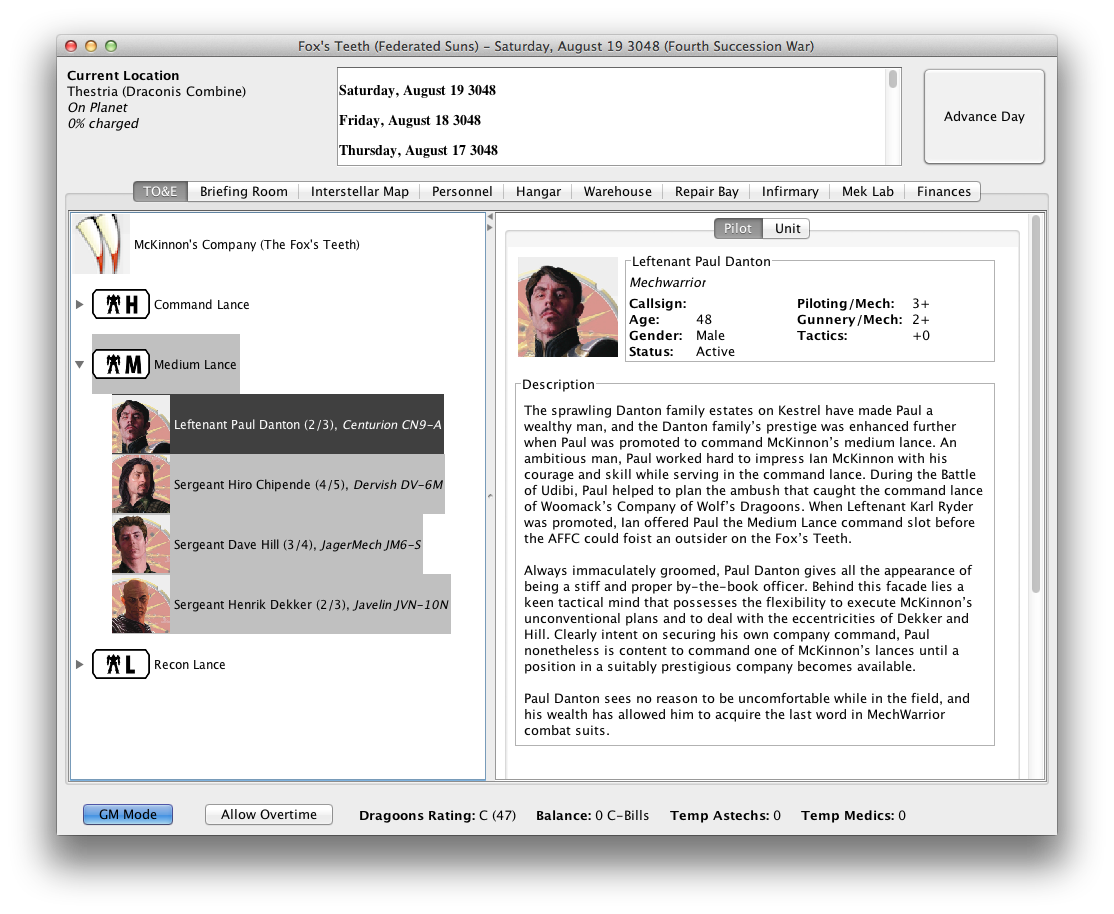Viewport: 1114px width, 914px height.
Task: Click the Piloting/Mech 3+ value
Action: point(921,303)
